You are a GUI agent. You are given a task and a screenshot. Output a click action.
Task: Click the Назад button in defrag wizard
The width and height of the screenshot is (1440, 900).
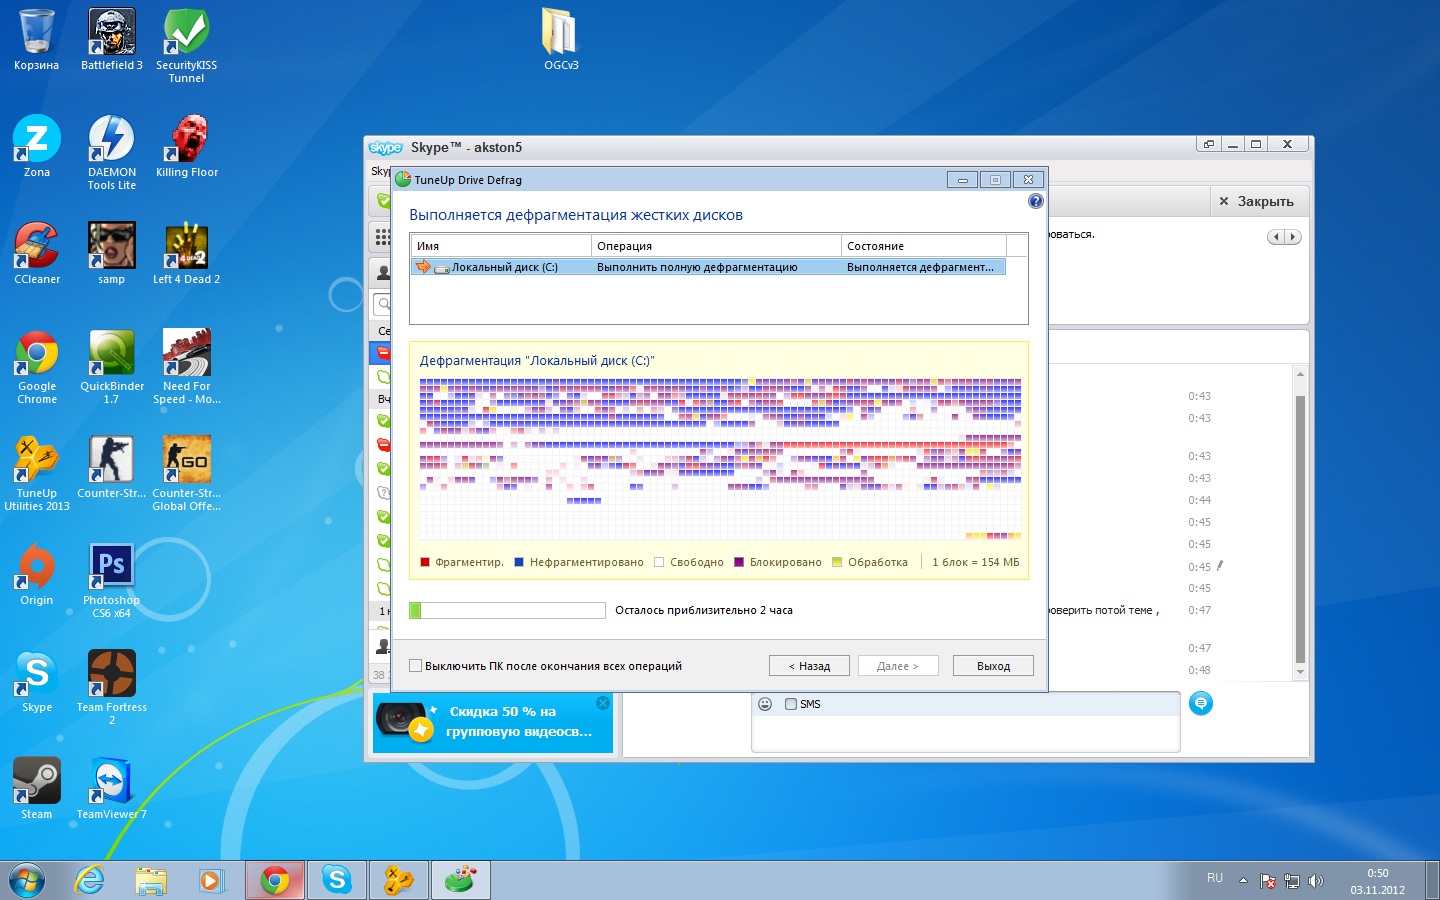tap(809, 666)
